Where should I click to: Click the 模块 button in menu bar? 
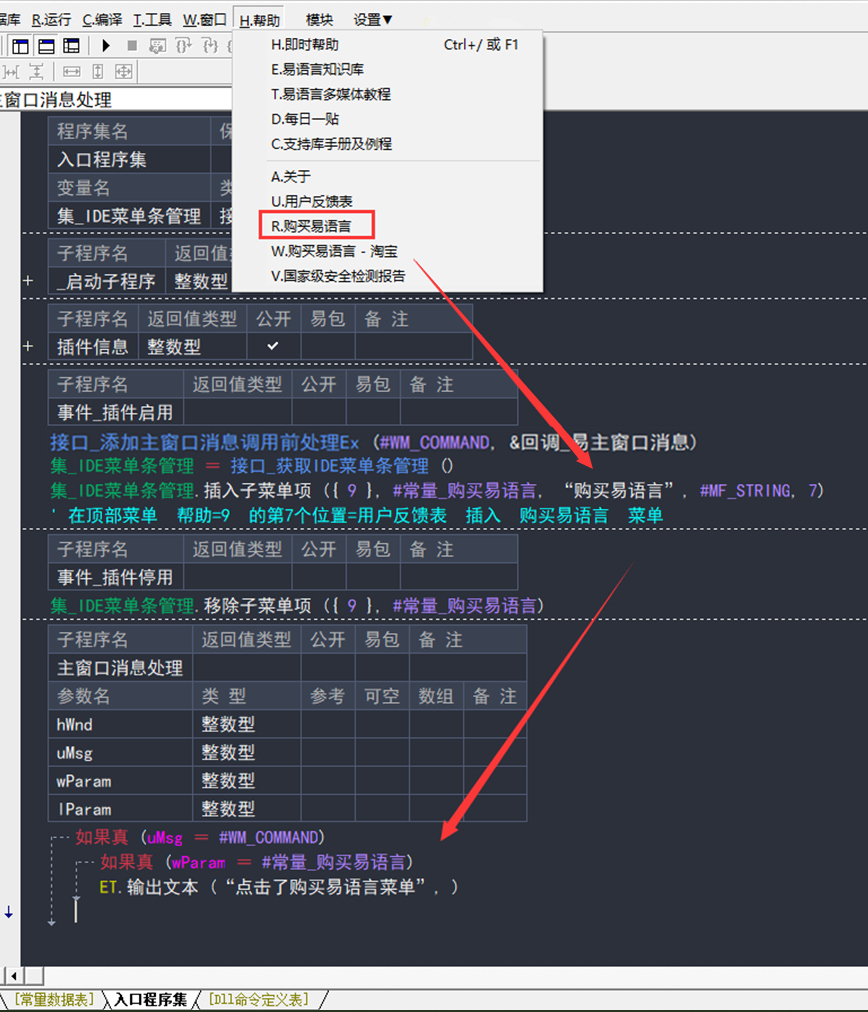(x=320, y=19)
